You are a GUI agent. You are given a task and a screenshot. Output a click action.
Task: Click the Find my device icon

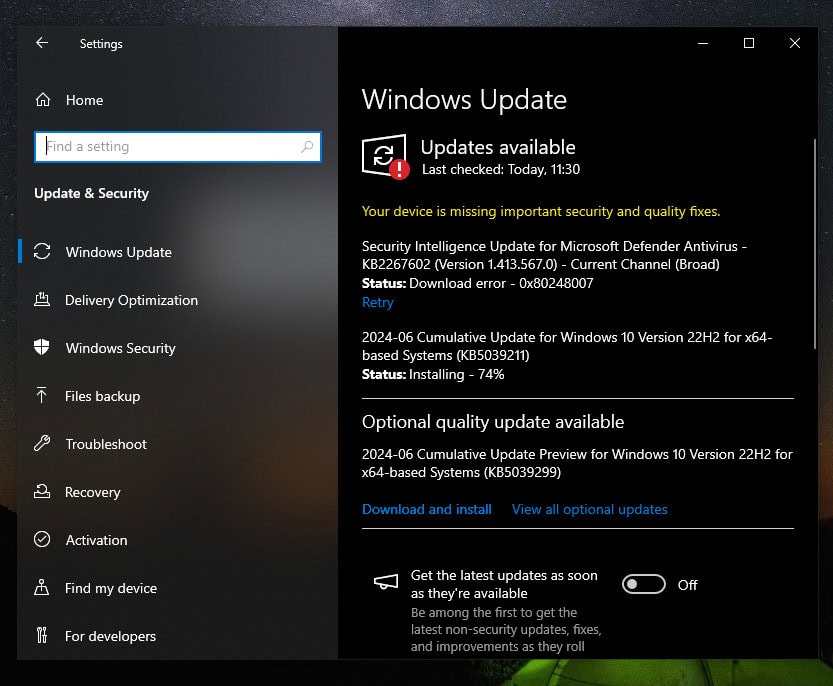pyautogui.click(x=41, y=587)
